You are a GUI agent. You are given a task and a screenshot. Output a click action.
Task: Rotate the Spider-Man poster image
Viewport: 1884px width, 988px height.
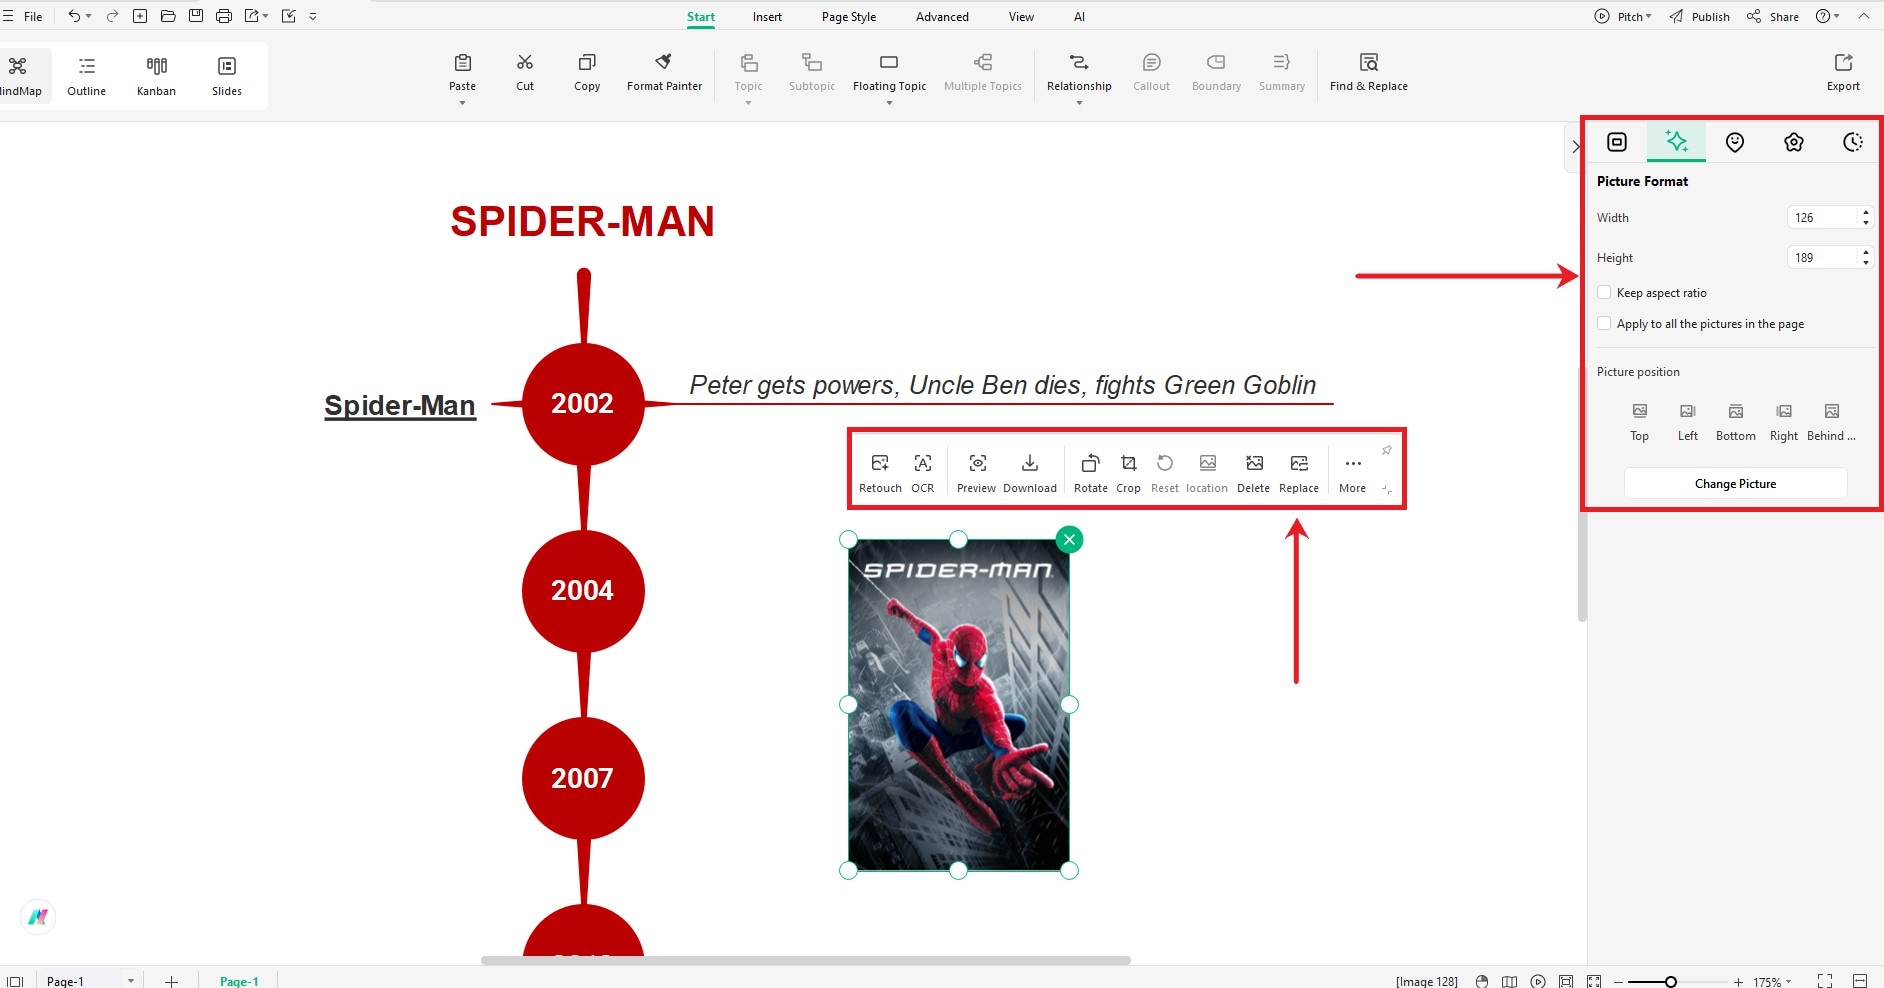[x=1090, y=473]
